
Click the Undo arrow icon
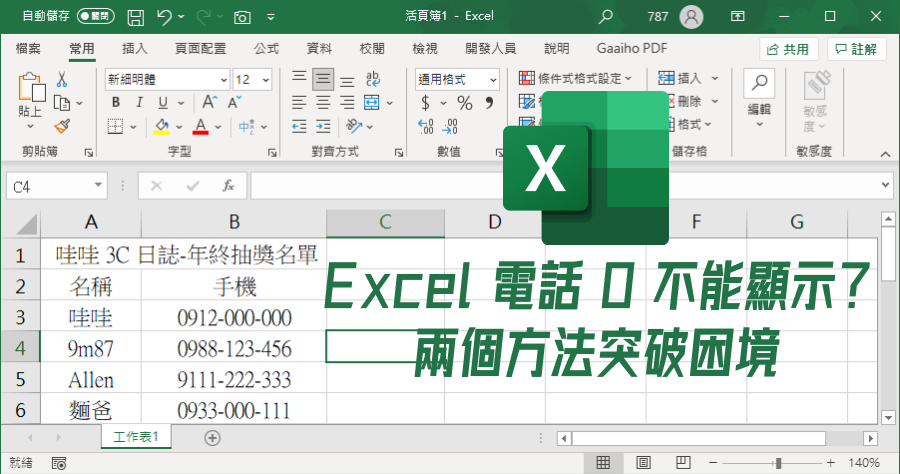coord(164,17)
